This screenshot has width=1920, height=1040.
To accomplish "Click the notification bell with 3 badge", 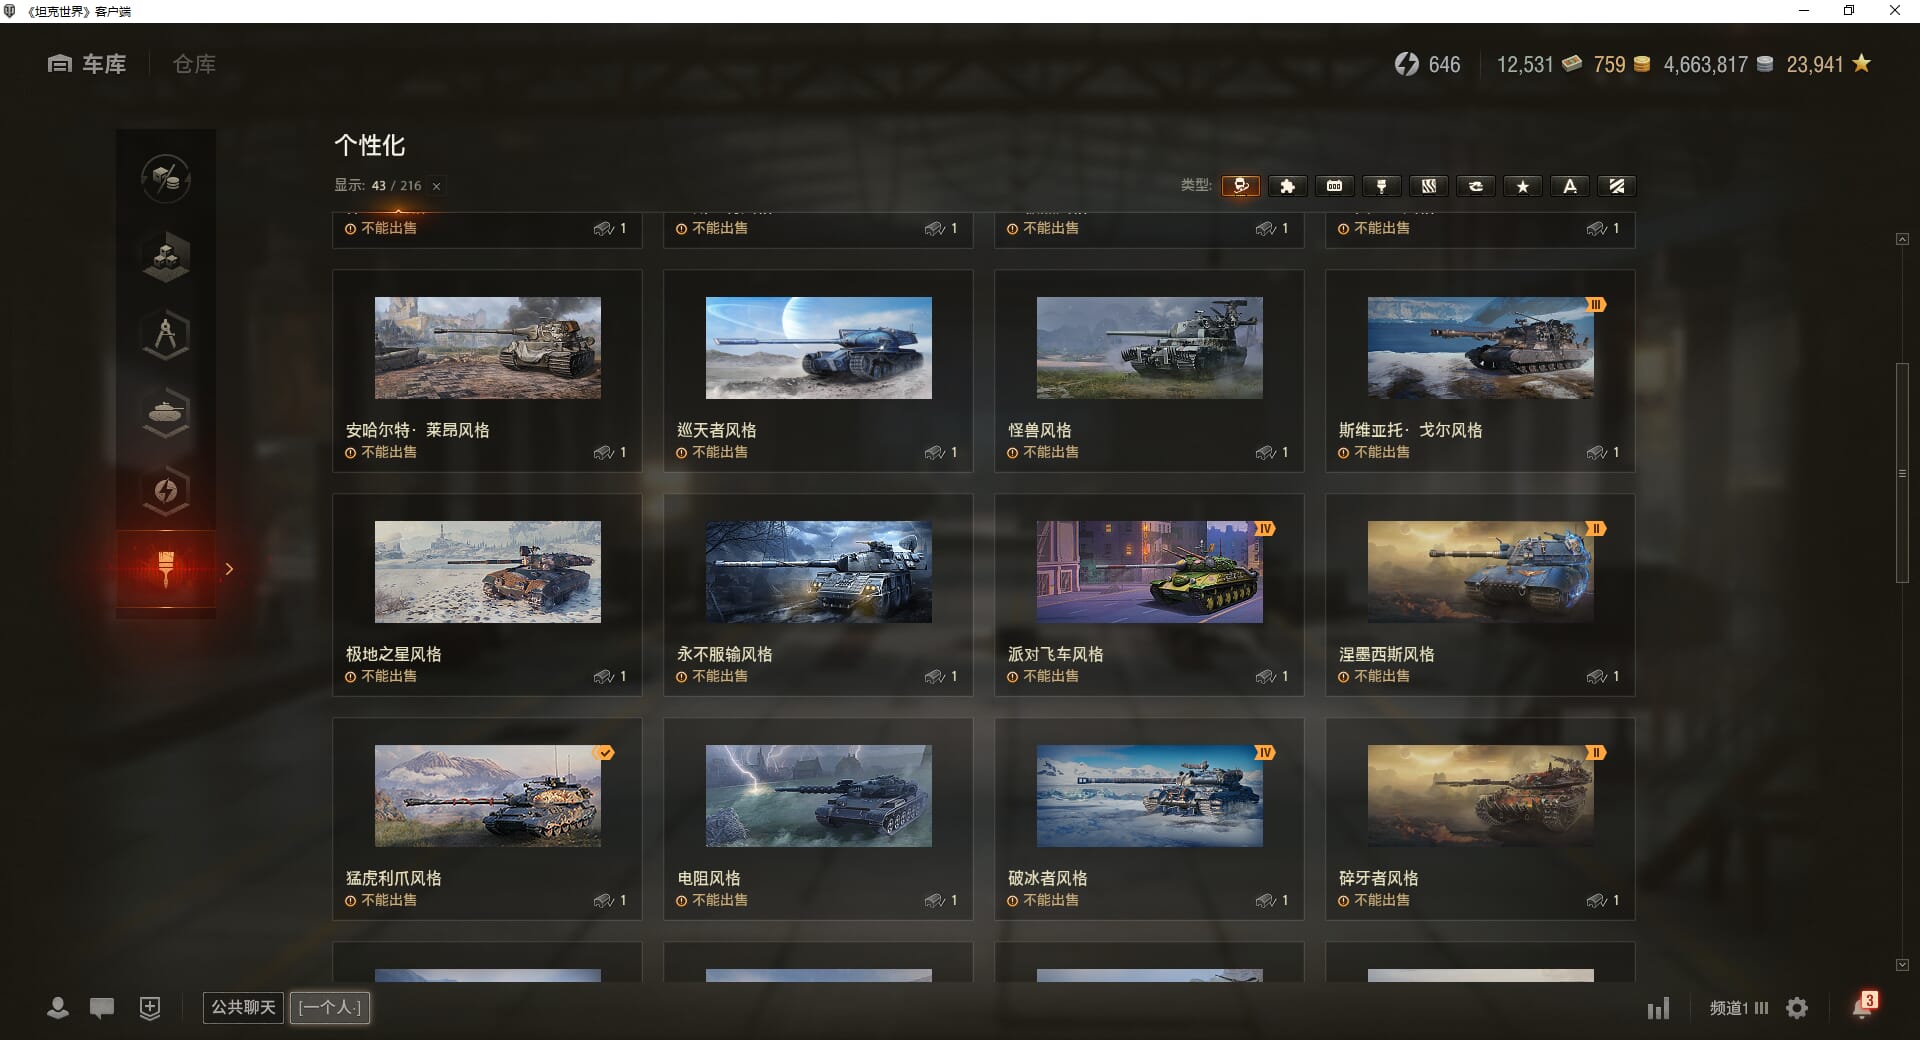I will pyautogui.click(x=1862, y=1007).
